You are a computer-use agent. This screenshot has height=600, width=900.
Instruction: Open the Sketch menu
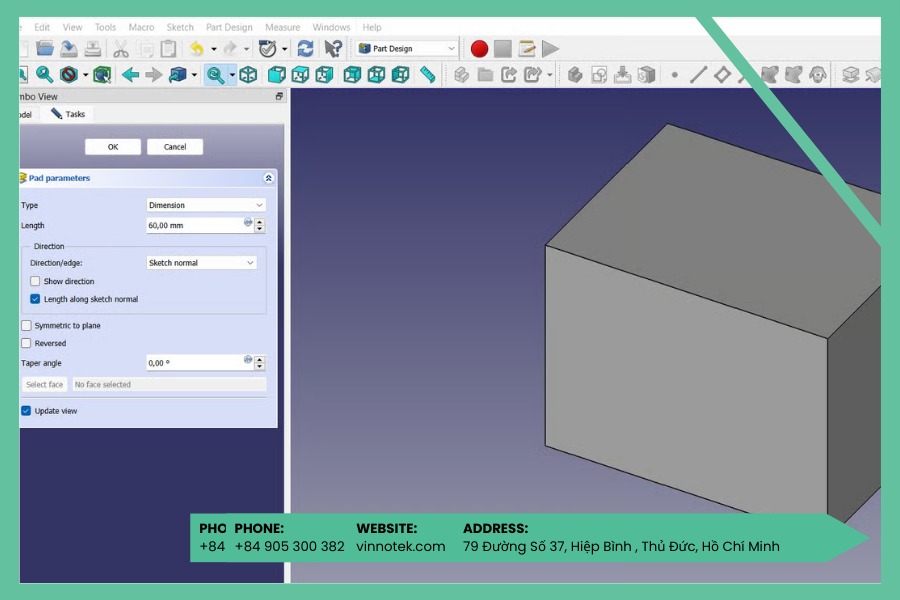pos(180,27)
